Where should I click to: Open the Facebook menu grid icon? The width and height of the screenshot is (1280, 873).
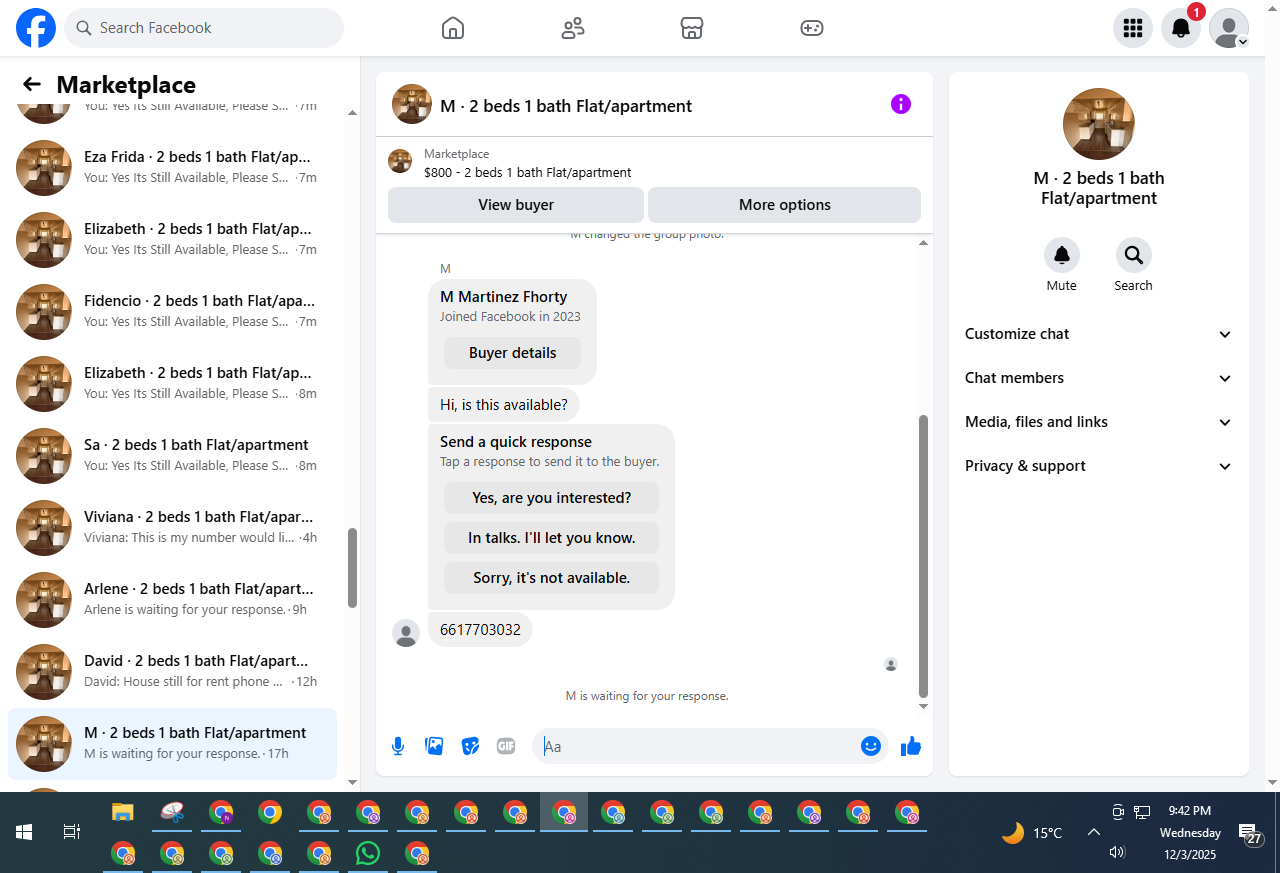pos(1133,28)
